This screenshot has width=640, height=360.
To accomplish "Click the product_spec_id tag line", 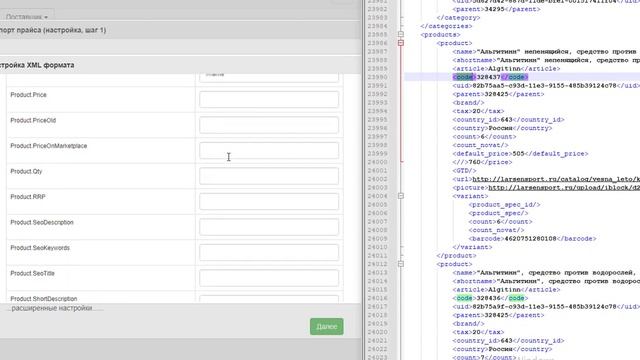I will pos(504,205).
